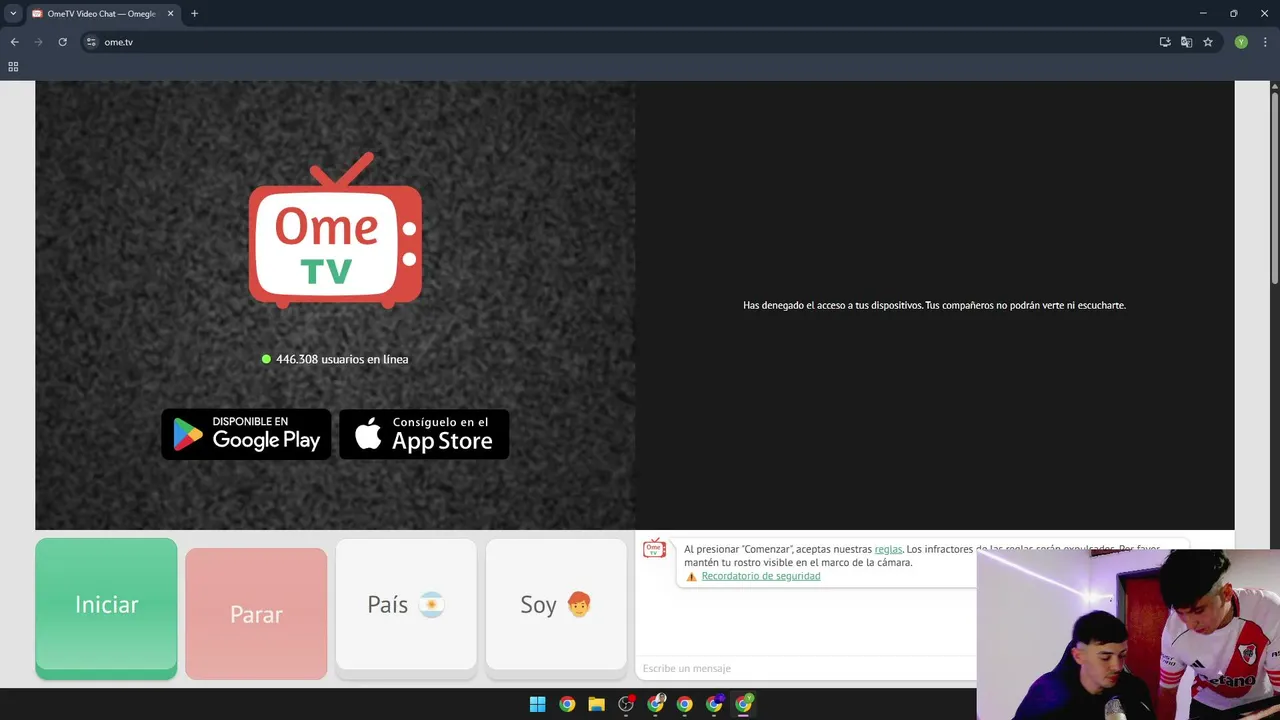
Task: Open the Chrome profile avatar Y
Action: pyautogui.click(x=1241, y=42)
